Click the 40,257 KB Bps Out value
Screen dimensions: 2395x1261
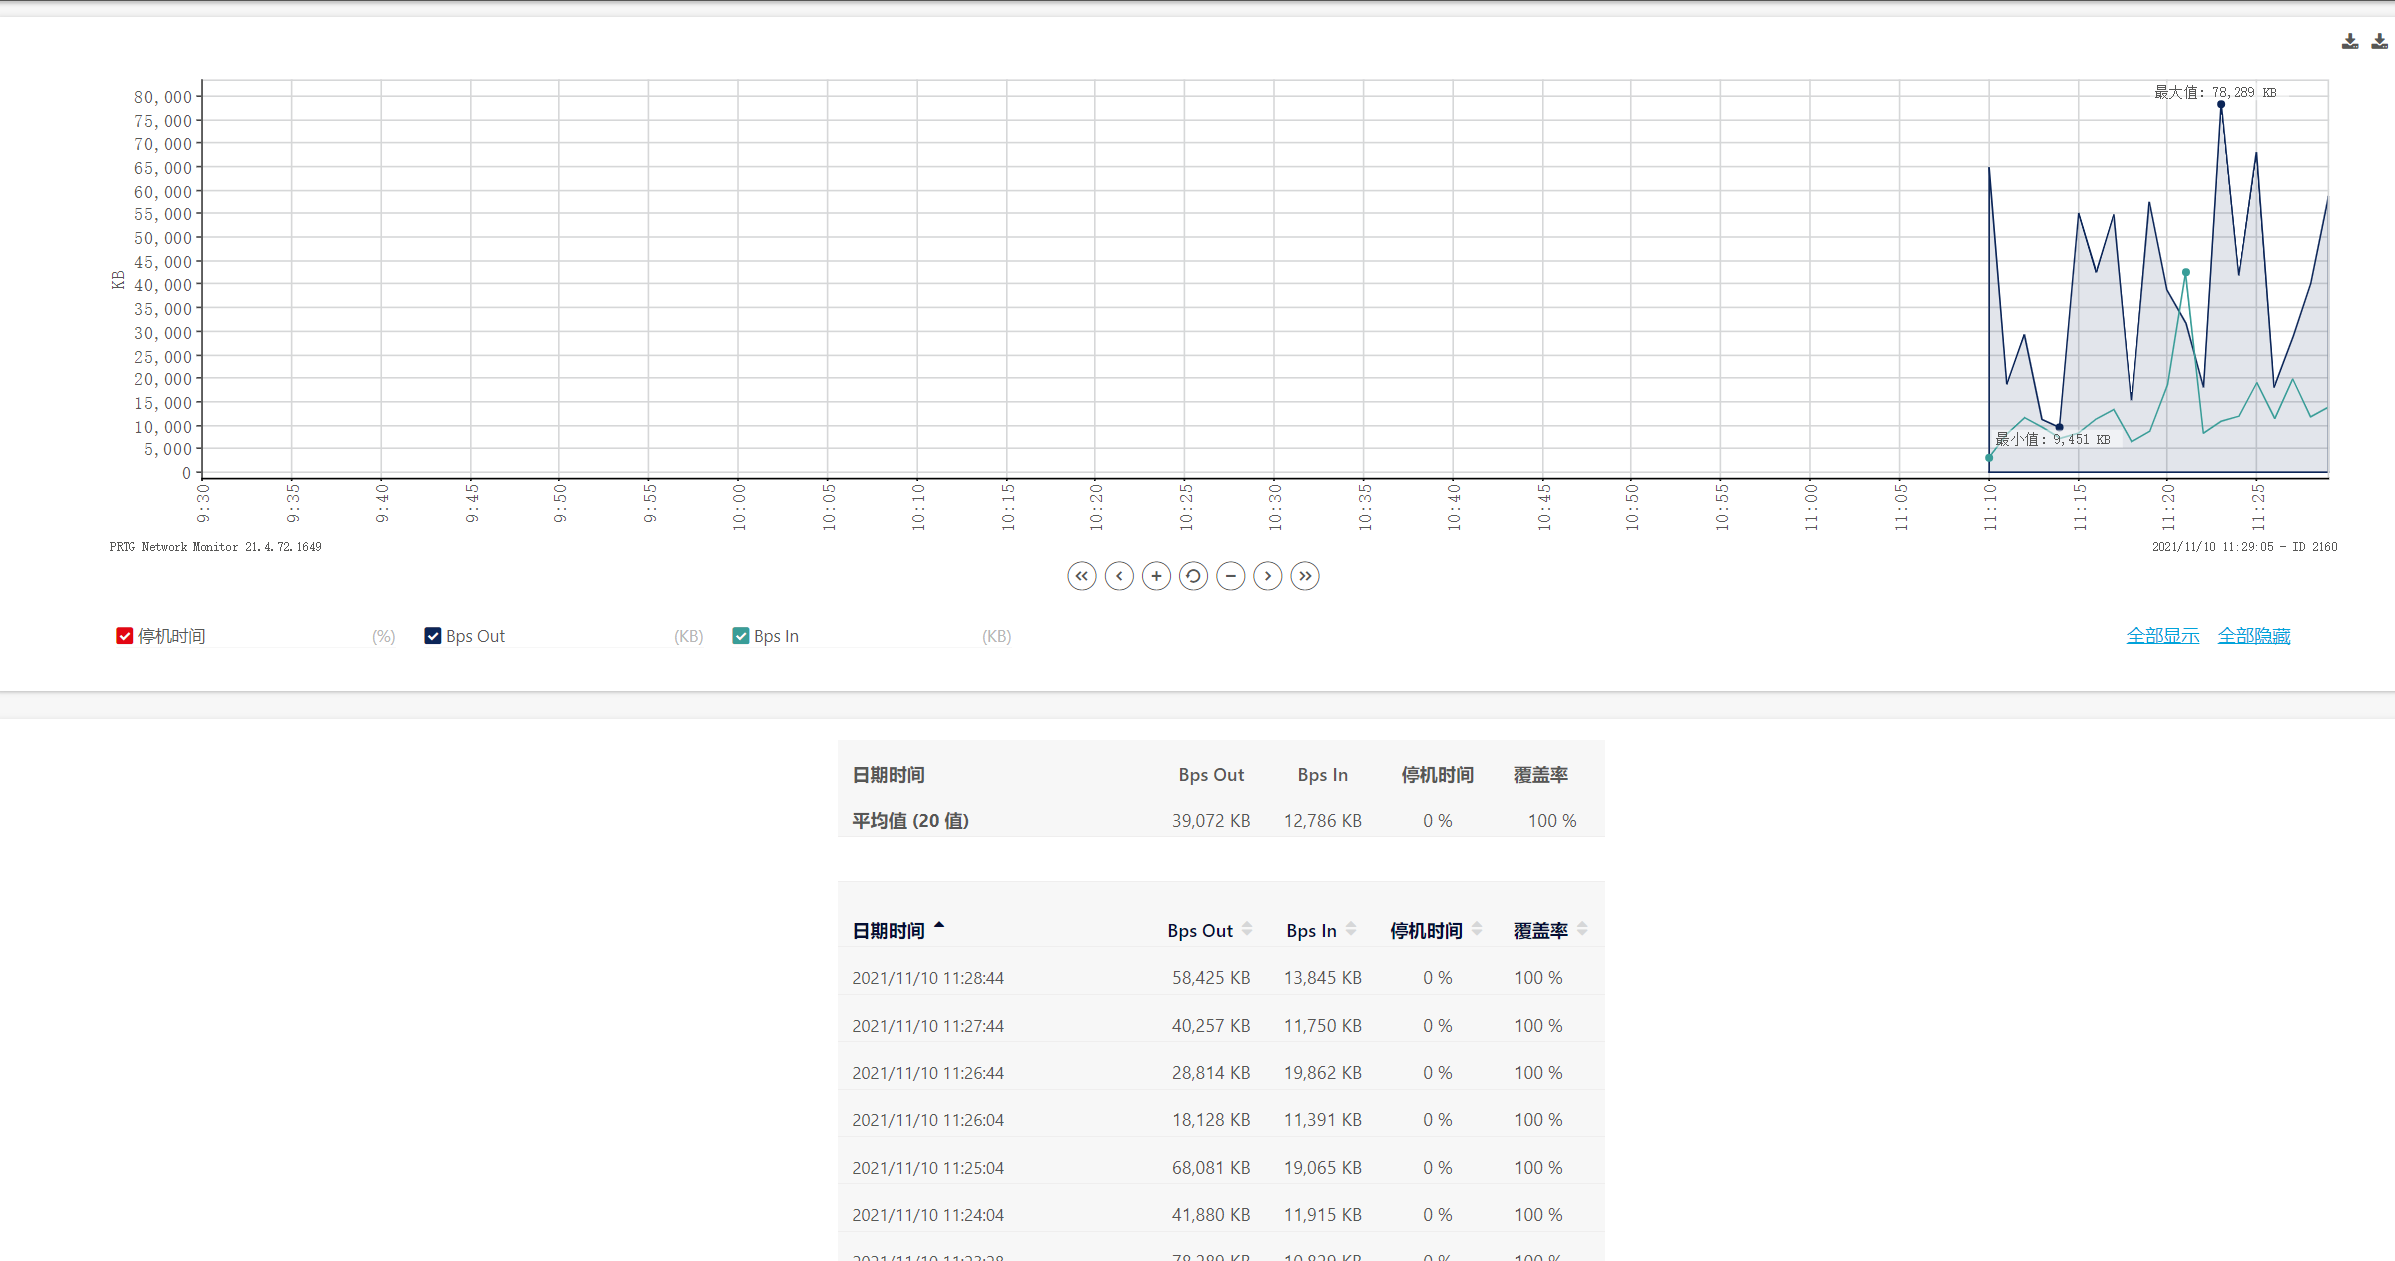click(1211, 1026)
